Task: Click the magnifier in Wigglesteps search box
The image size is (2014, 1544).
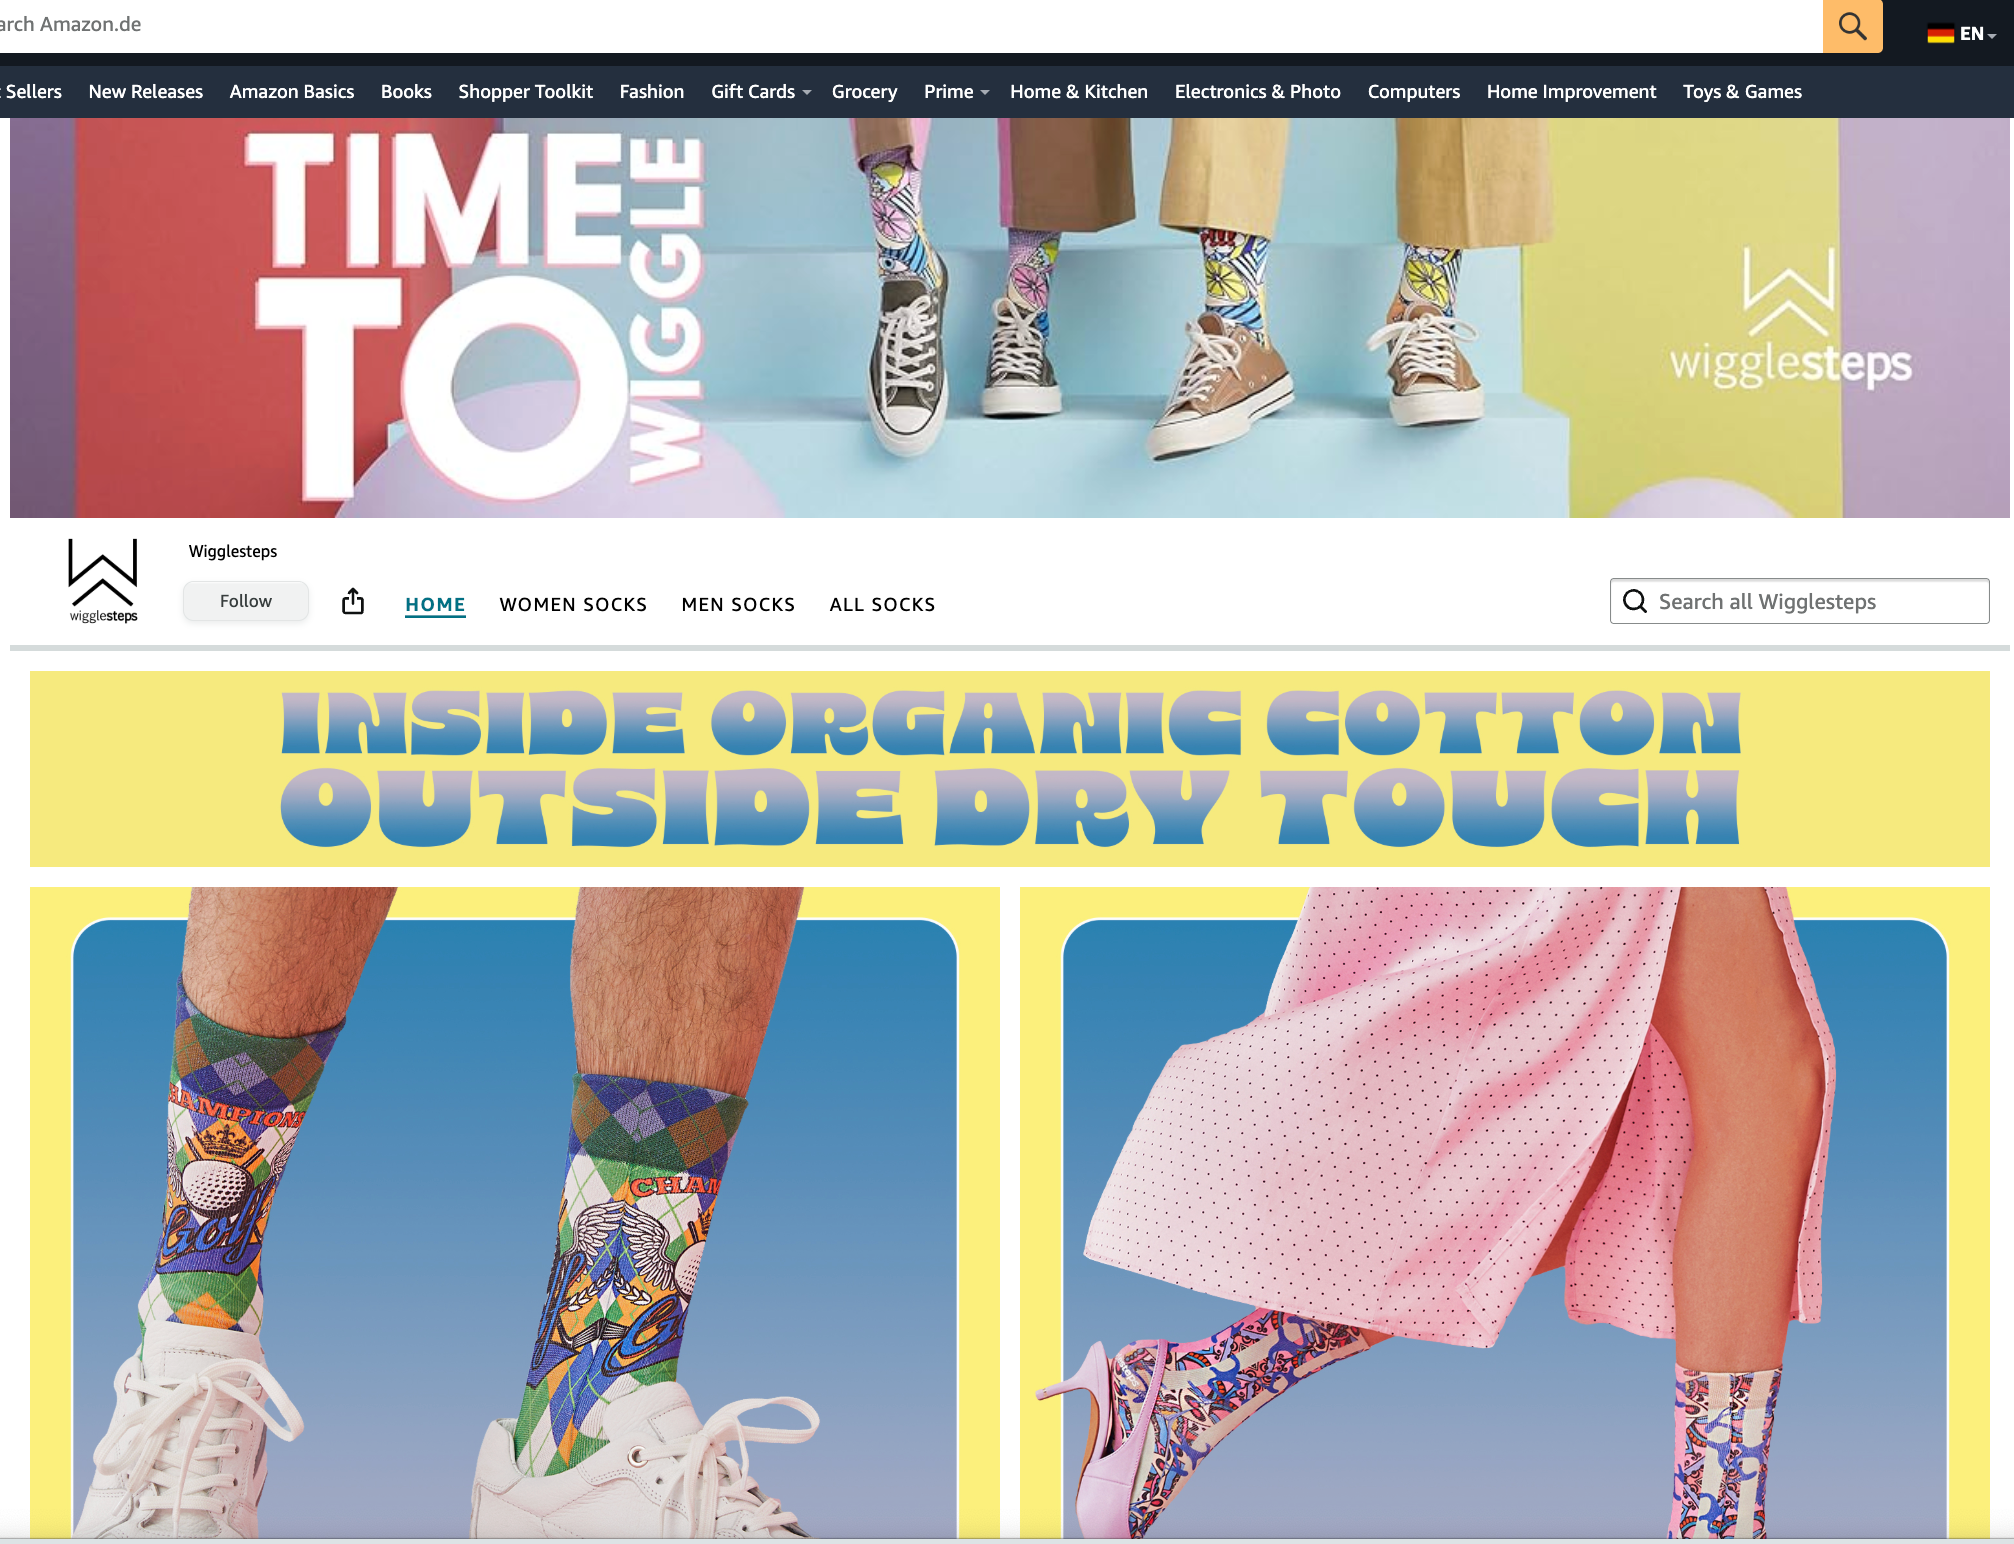Action: (1635, 601)
